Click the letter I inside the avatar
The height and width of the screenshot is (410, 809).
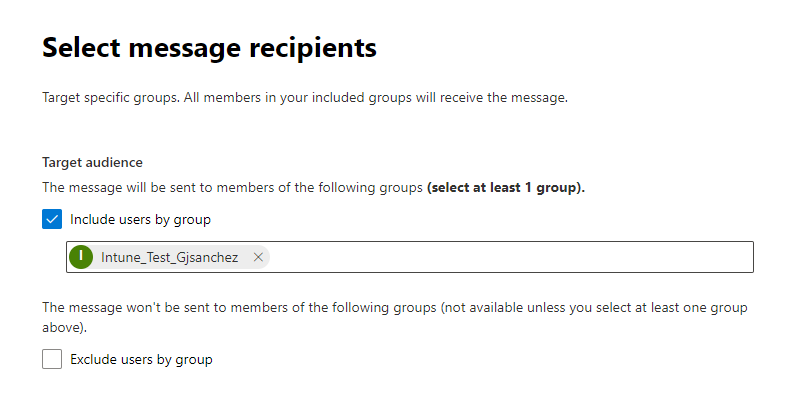pos(82,257)
